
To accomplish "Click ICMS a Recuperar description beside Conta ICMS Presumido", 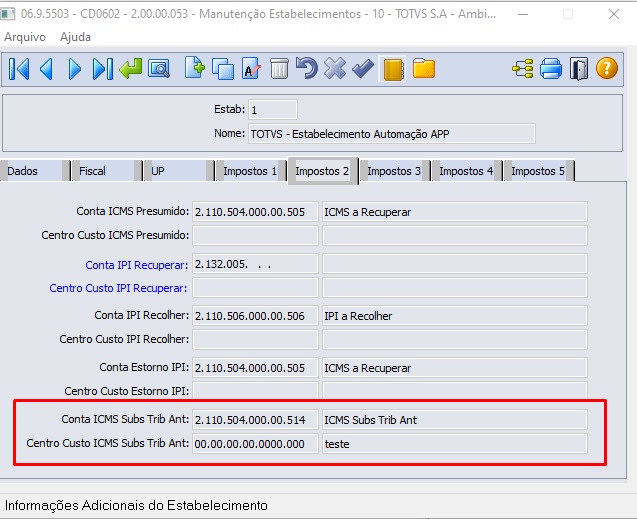I will [x=455, y=212].
